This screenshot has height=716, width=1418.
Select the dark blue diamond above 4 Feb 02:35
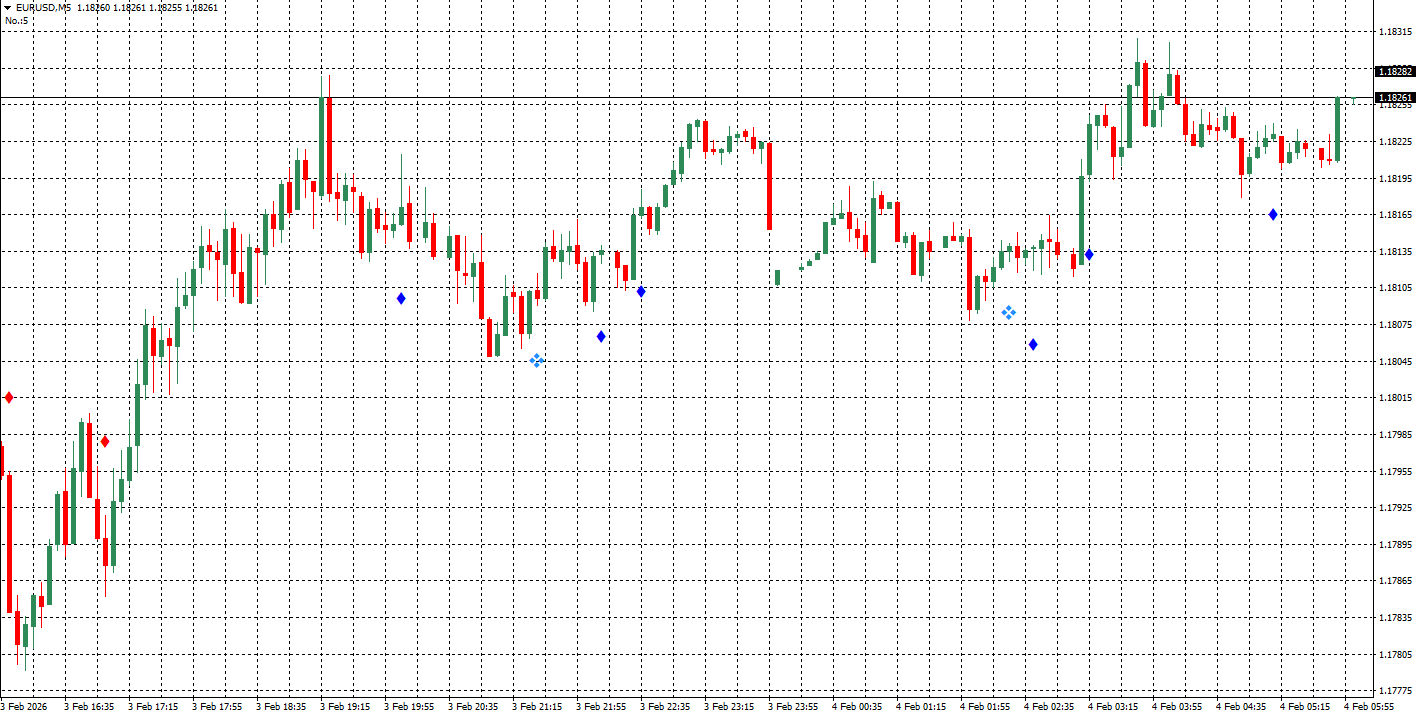tap(1033, 345)
